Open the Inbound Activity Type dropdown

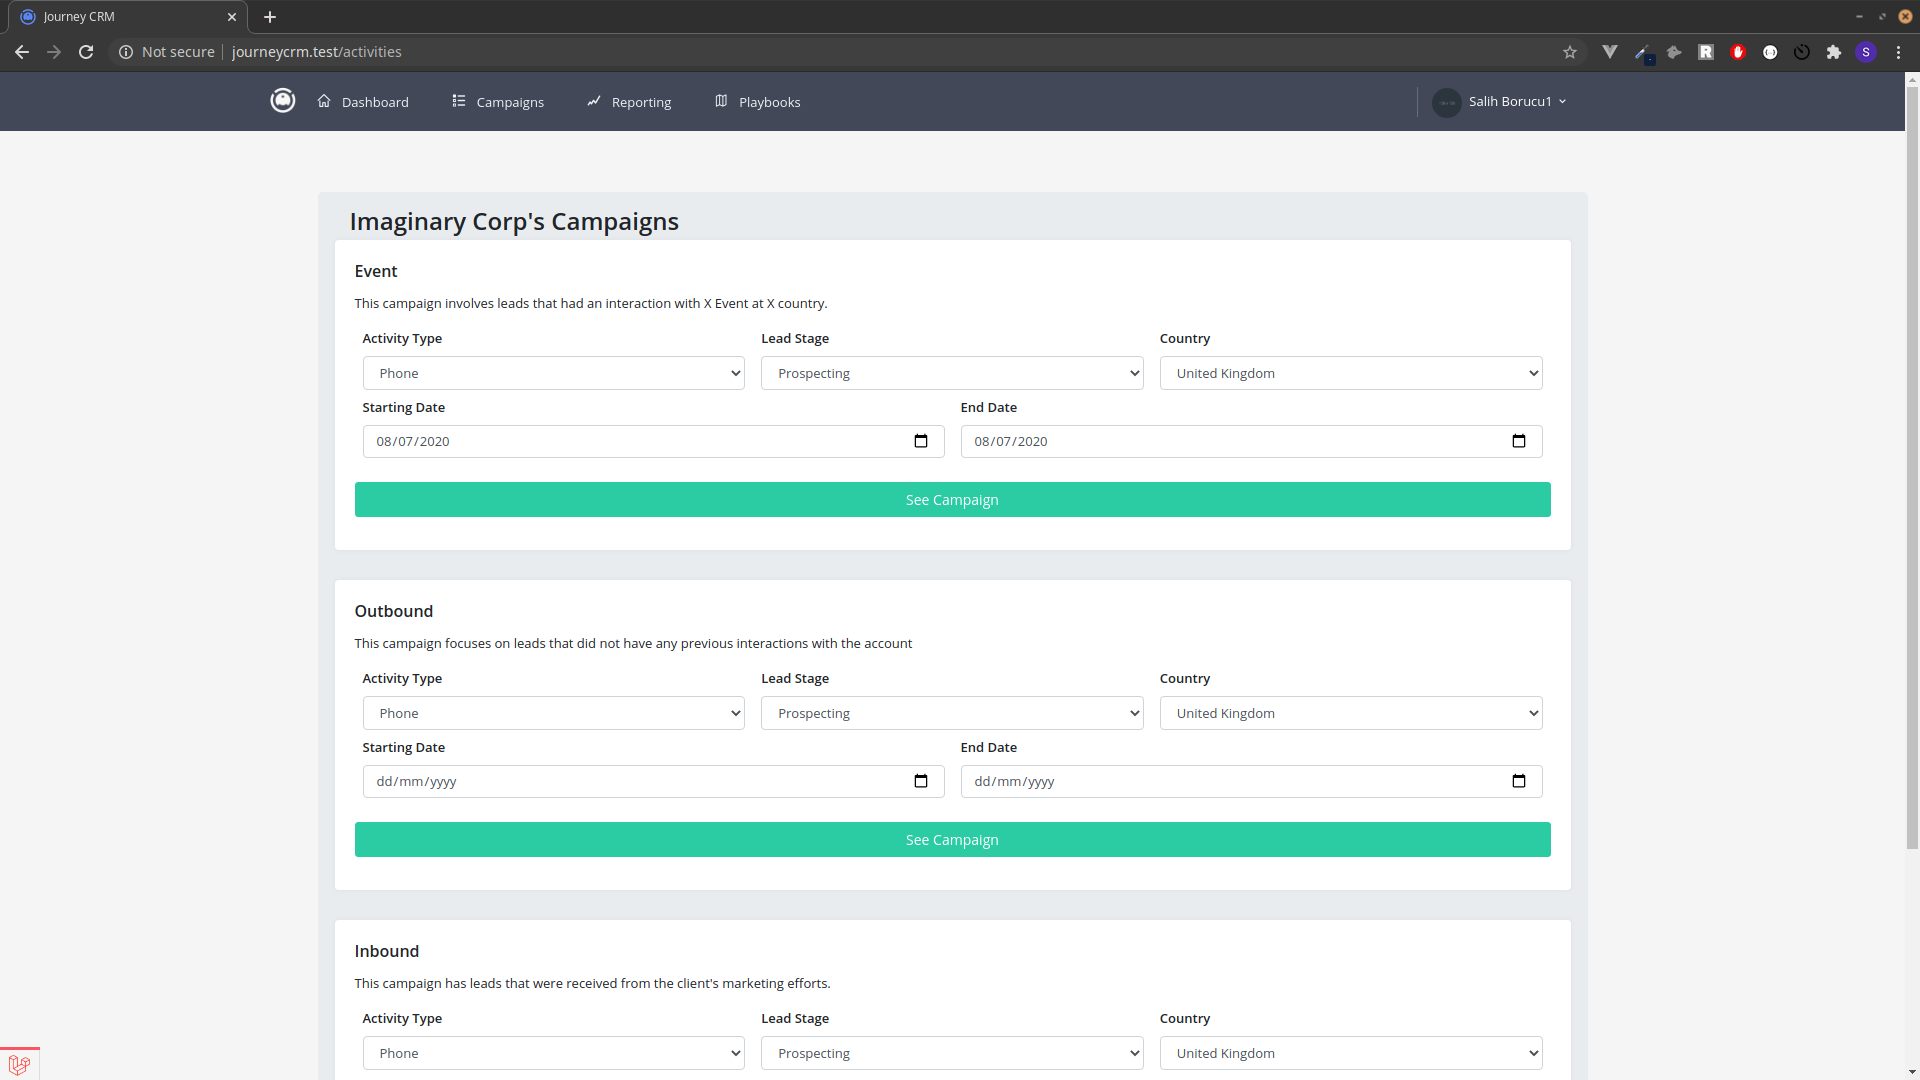(x=554, y=1053)
